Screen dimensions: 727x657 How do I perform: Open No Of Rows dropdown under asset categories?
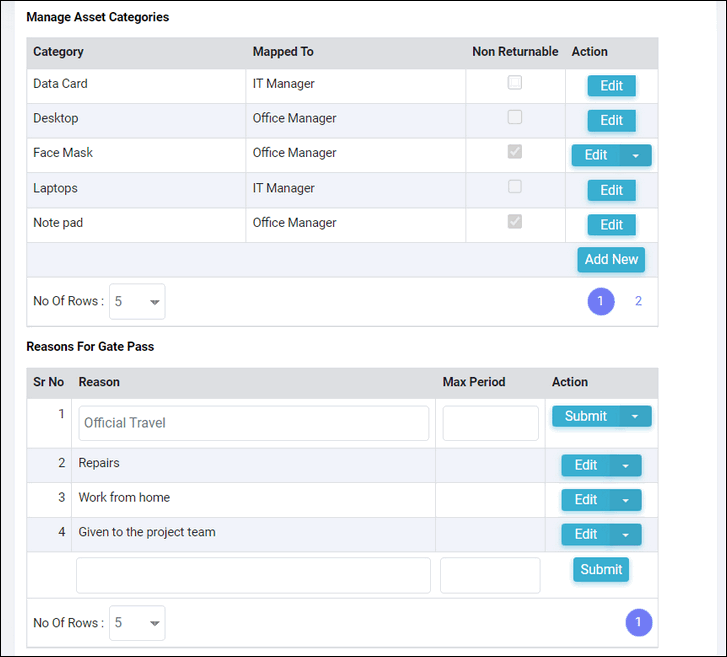coord(137,301)
